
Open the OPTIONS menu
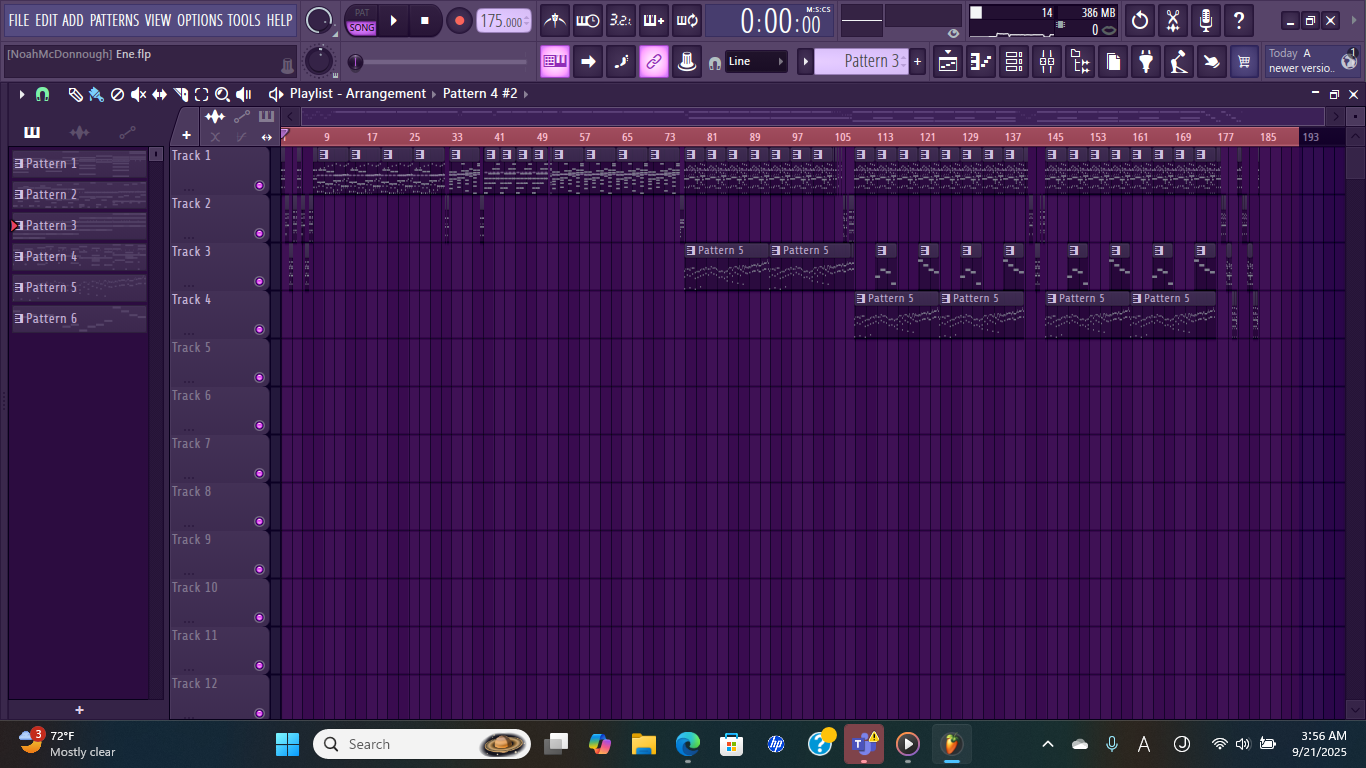coord(200,20)
